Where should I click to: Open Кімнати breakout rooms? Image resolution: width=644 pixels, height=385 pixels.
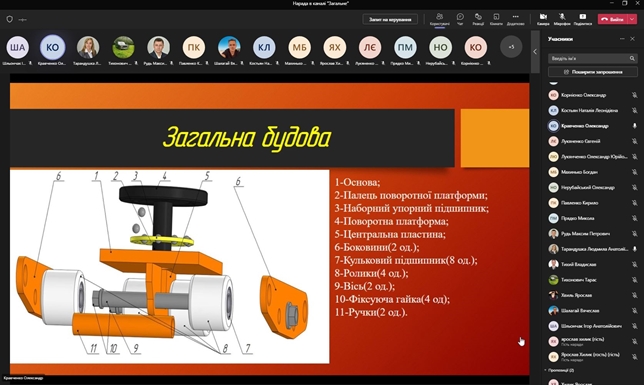[496, 19]
